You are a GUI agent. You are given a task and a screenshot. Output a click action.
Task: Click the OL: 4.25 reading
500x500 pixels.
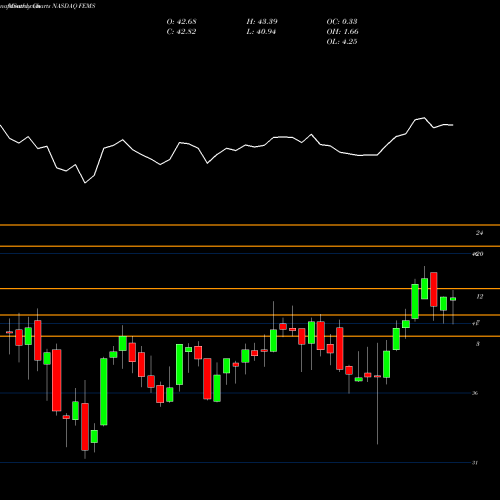pyautogui.click(x=342, y=41)
